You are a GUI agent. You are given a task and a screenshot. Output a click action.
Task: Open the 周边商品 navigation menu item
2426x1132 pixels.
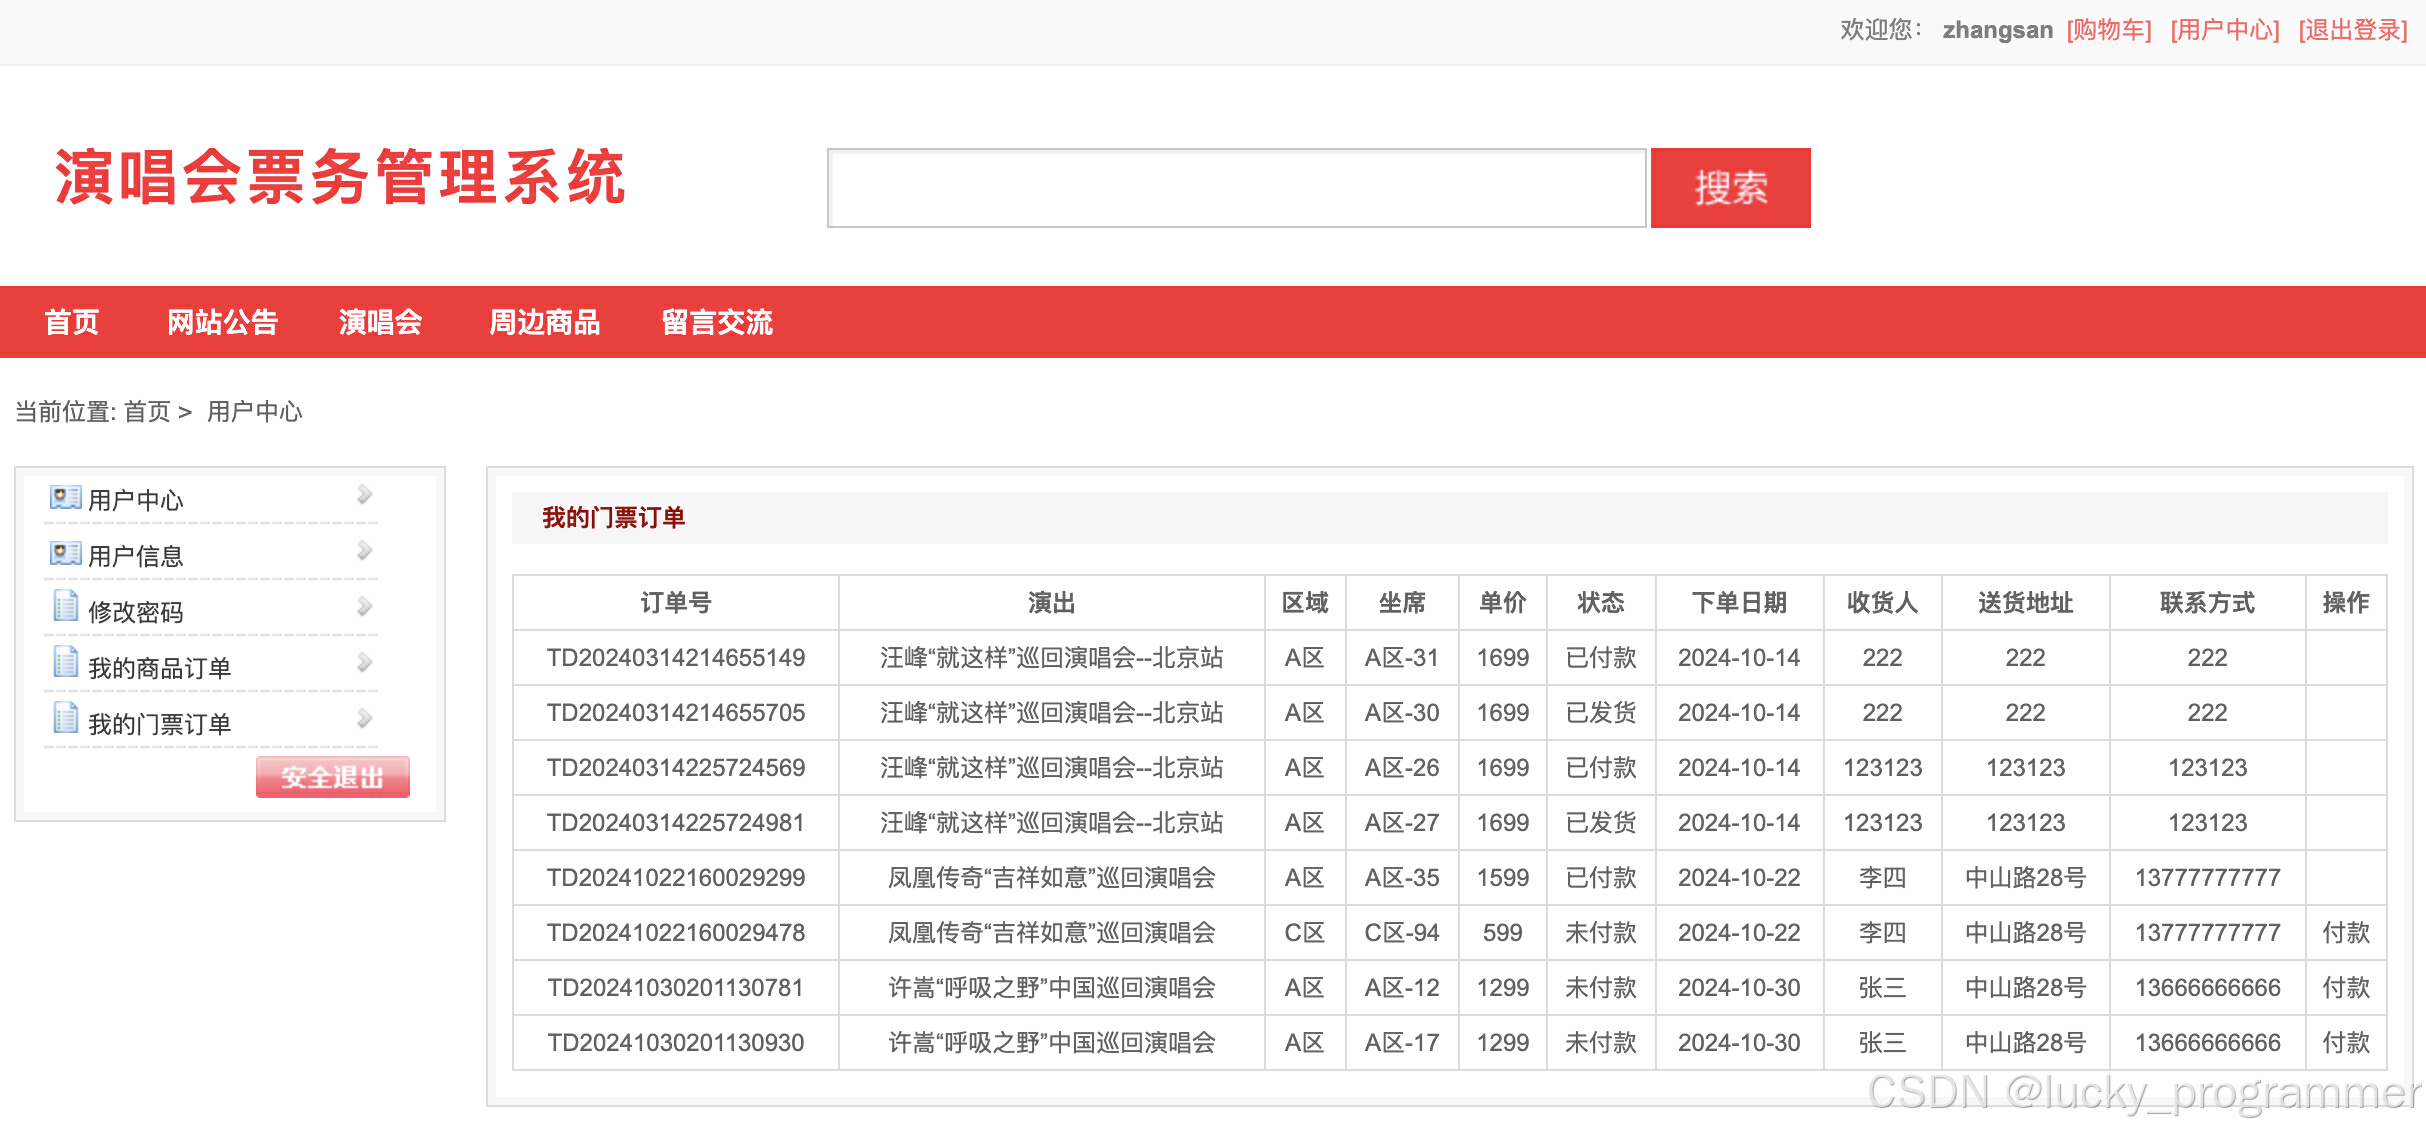pyautogui.click(x=544, y=322)
